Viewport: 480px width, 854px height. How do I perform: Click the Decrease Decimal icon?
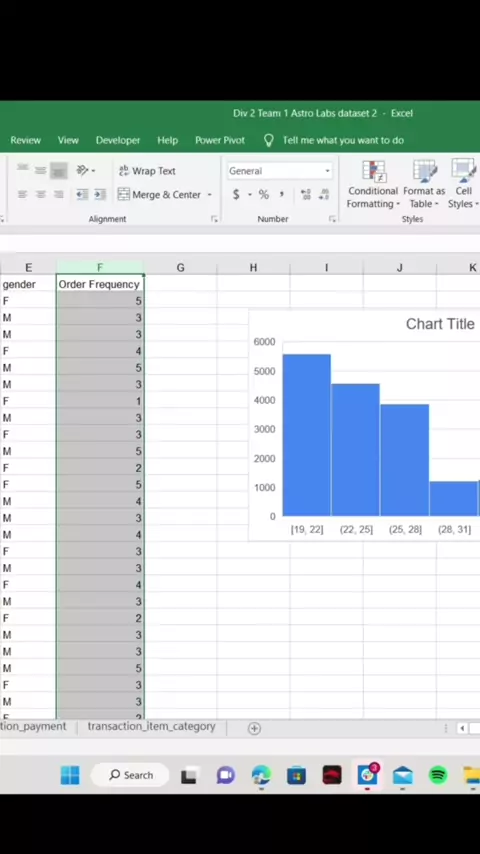(324, 194)
